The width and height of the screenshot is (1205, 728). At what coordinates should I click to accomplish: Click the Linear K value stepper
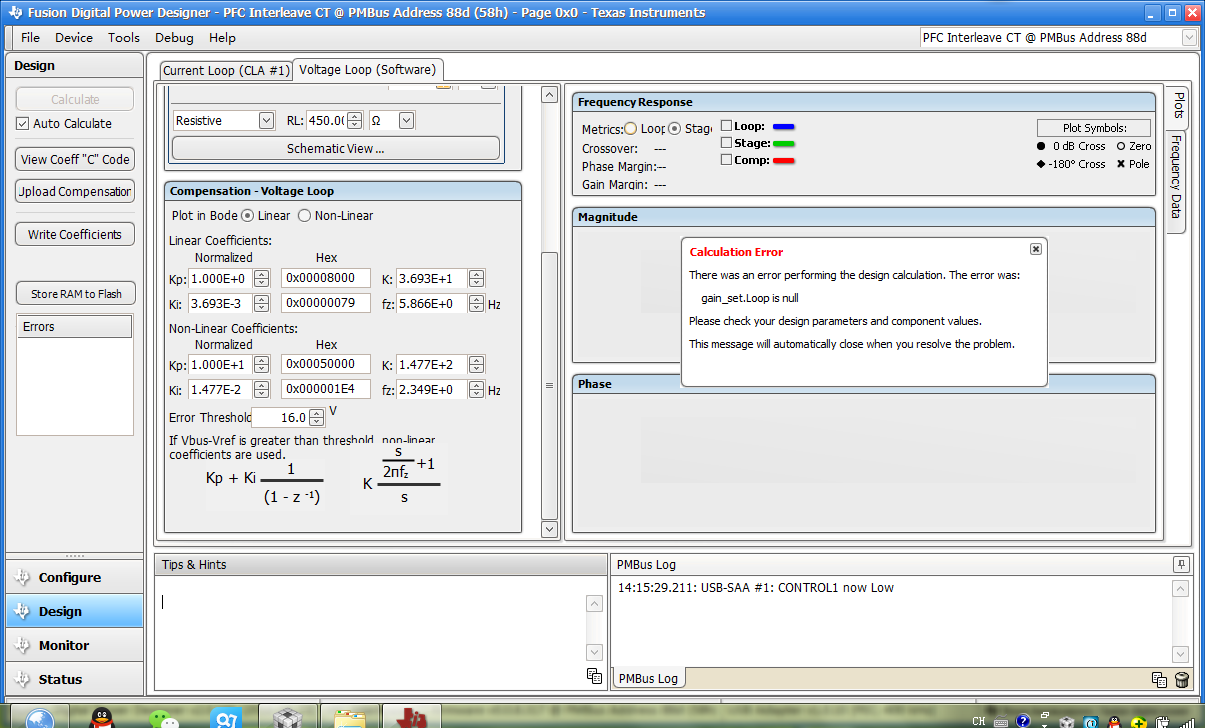coord(477,278)
